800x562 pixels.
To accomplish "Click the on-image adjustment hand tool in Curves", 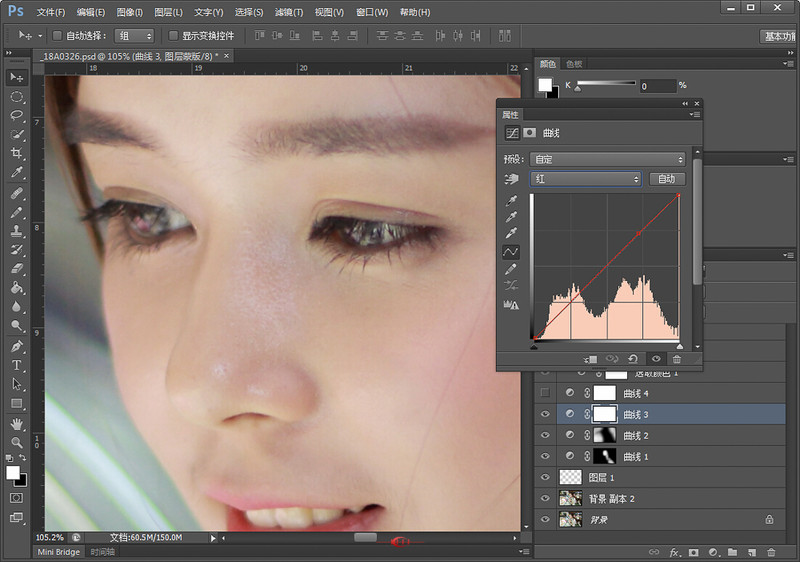I will 511,179.
